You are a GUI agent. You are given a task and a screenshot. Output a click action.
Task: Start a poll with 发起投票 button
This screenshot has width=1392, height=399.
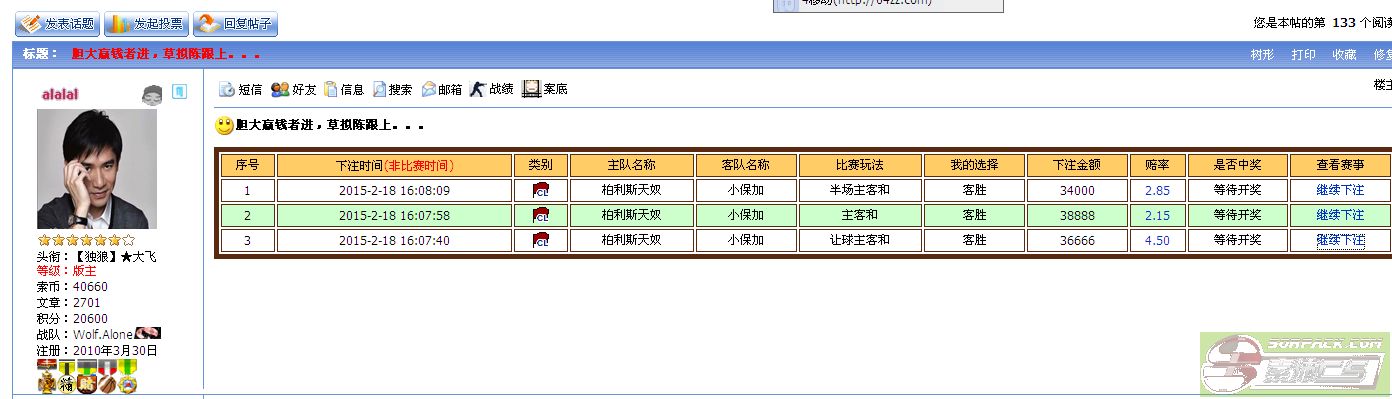tap(146, 24)
